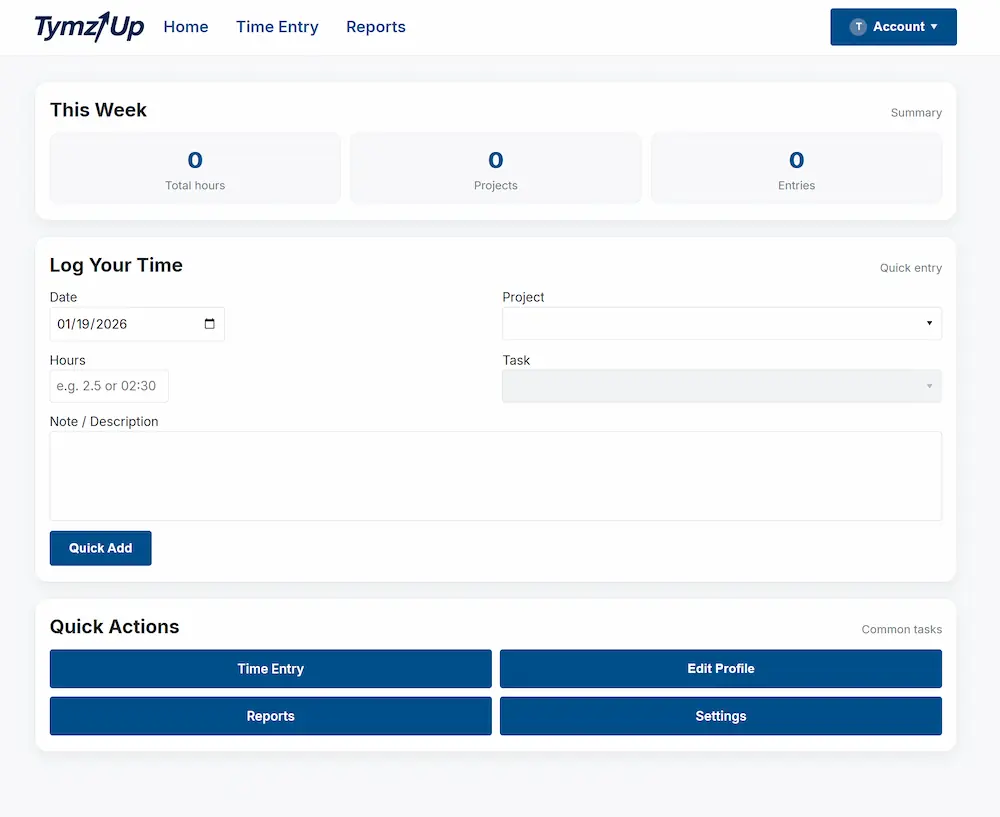
Task: Open the Task dropdown list
Action: coord(721,386)
